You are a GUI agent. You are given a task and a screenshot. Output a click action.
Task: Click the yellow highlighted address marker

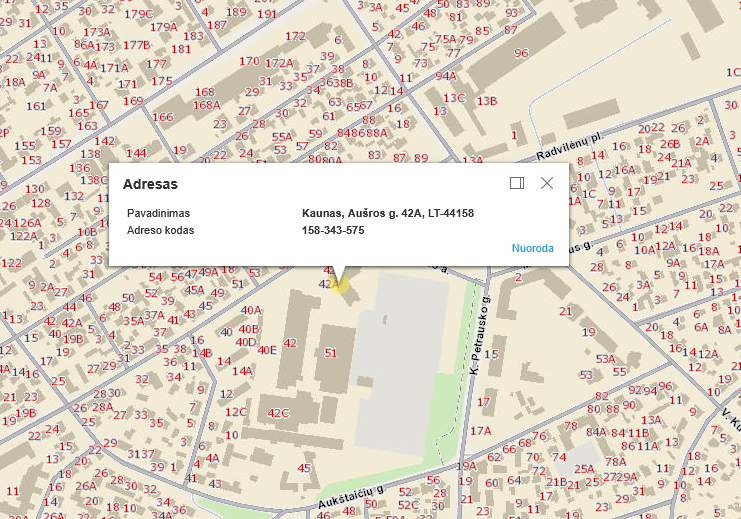pyautogui.click(x=341, y=285)
